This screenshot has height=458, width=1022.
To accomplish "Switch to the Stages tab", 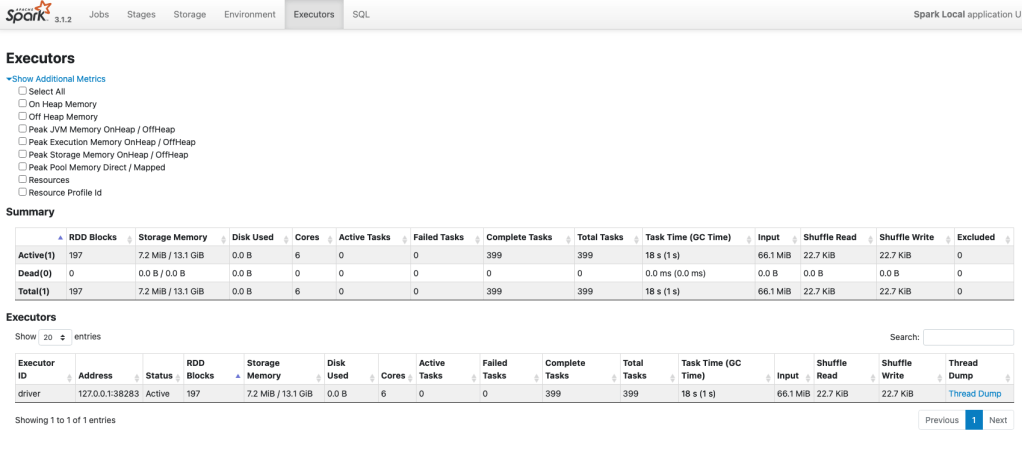I will [141, 15].
